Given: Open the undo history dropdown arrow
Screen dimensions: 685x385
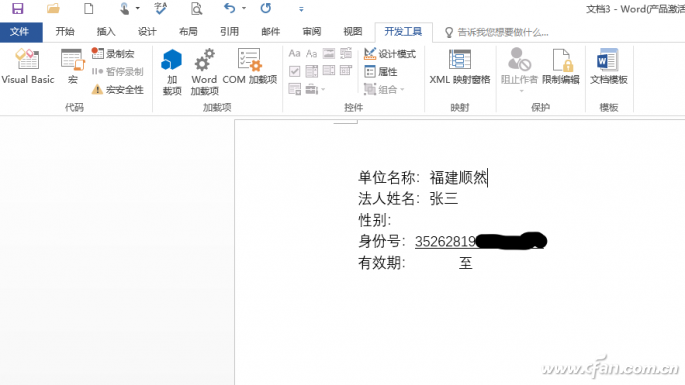Looking at the screenshot, I should [244, 8].
